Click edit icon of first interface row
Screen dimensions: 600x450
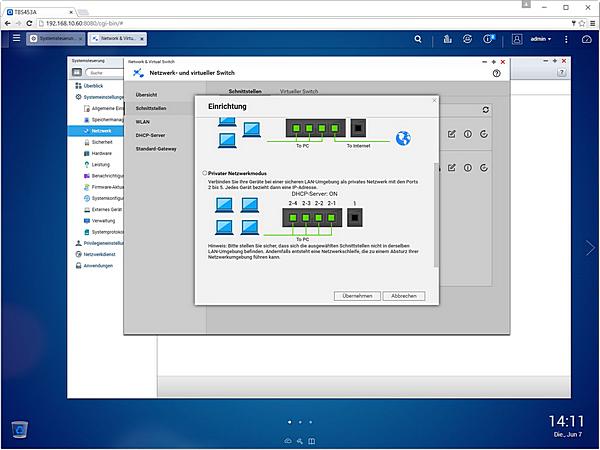point(452,134)
